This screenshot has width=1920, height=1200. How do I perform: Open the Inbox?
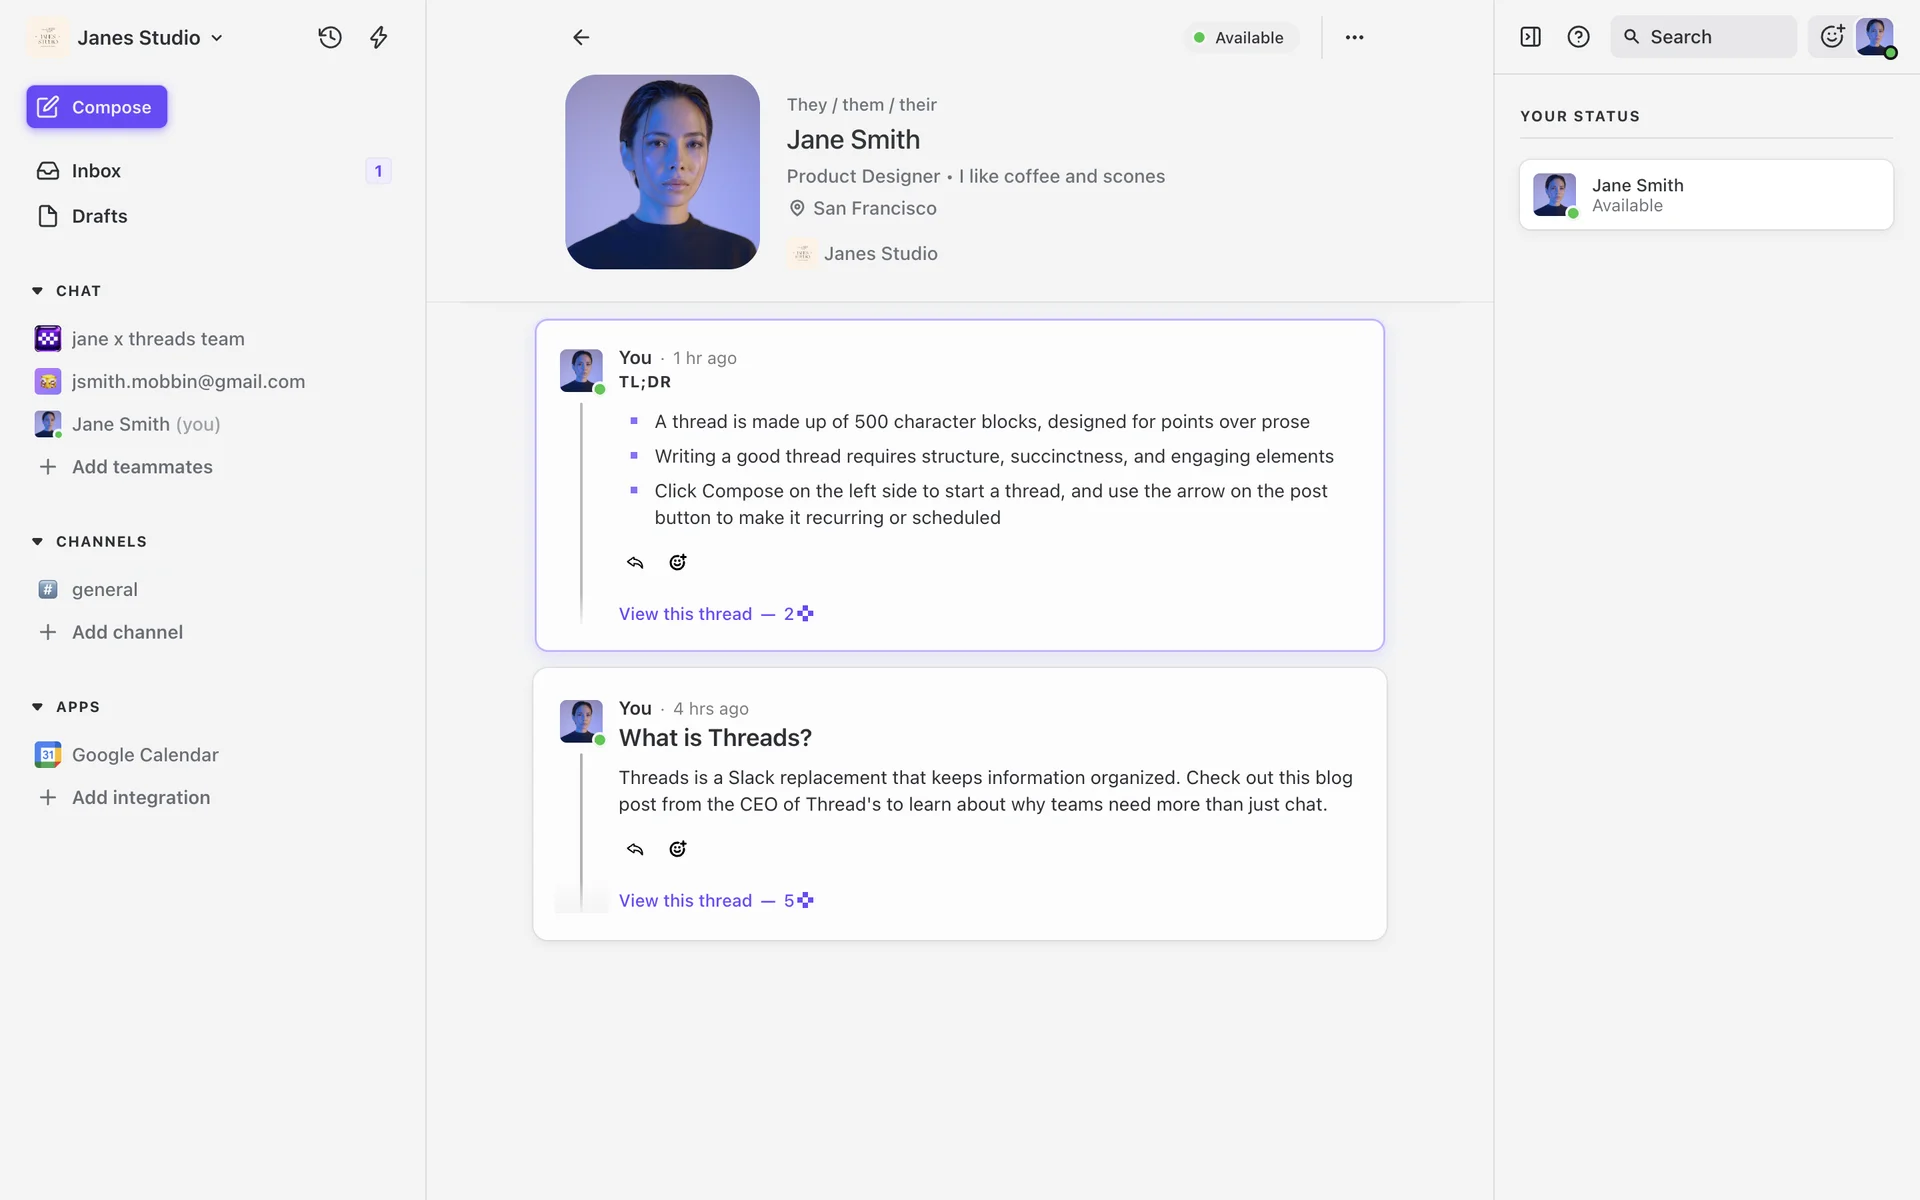[x=96, y=171]
